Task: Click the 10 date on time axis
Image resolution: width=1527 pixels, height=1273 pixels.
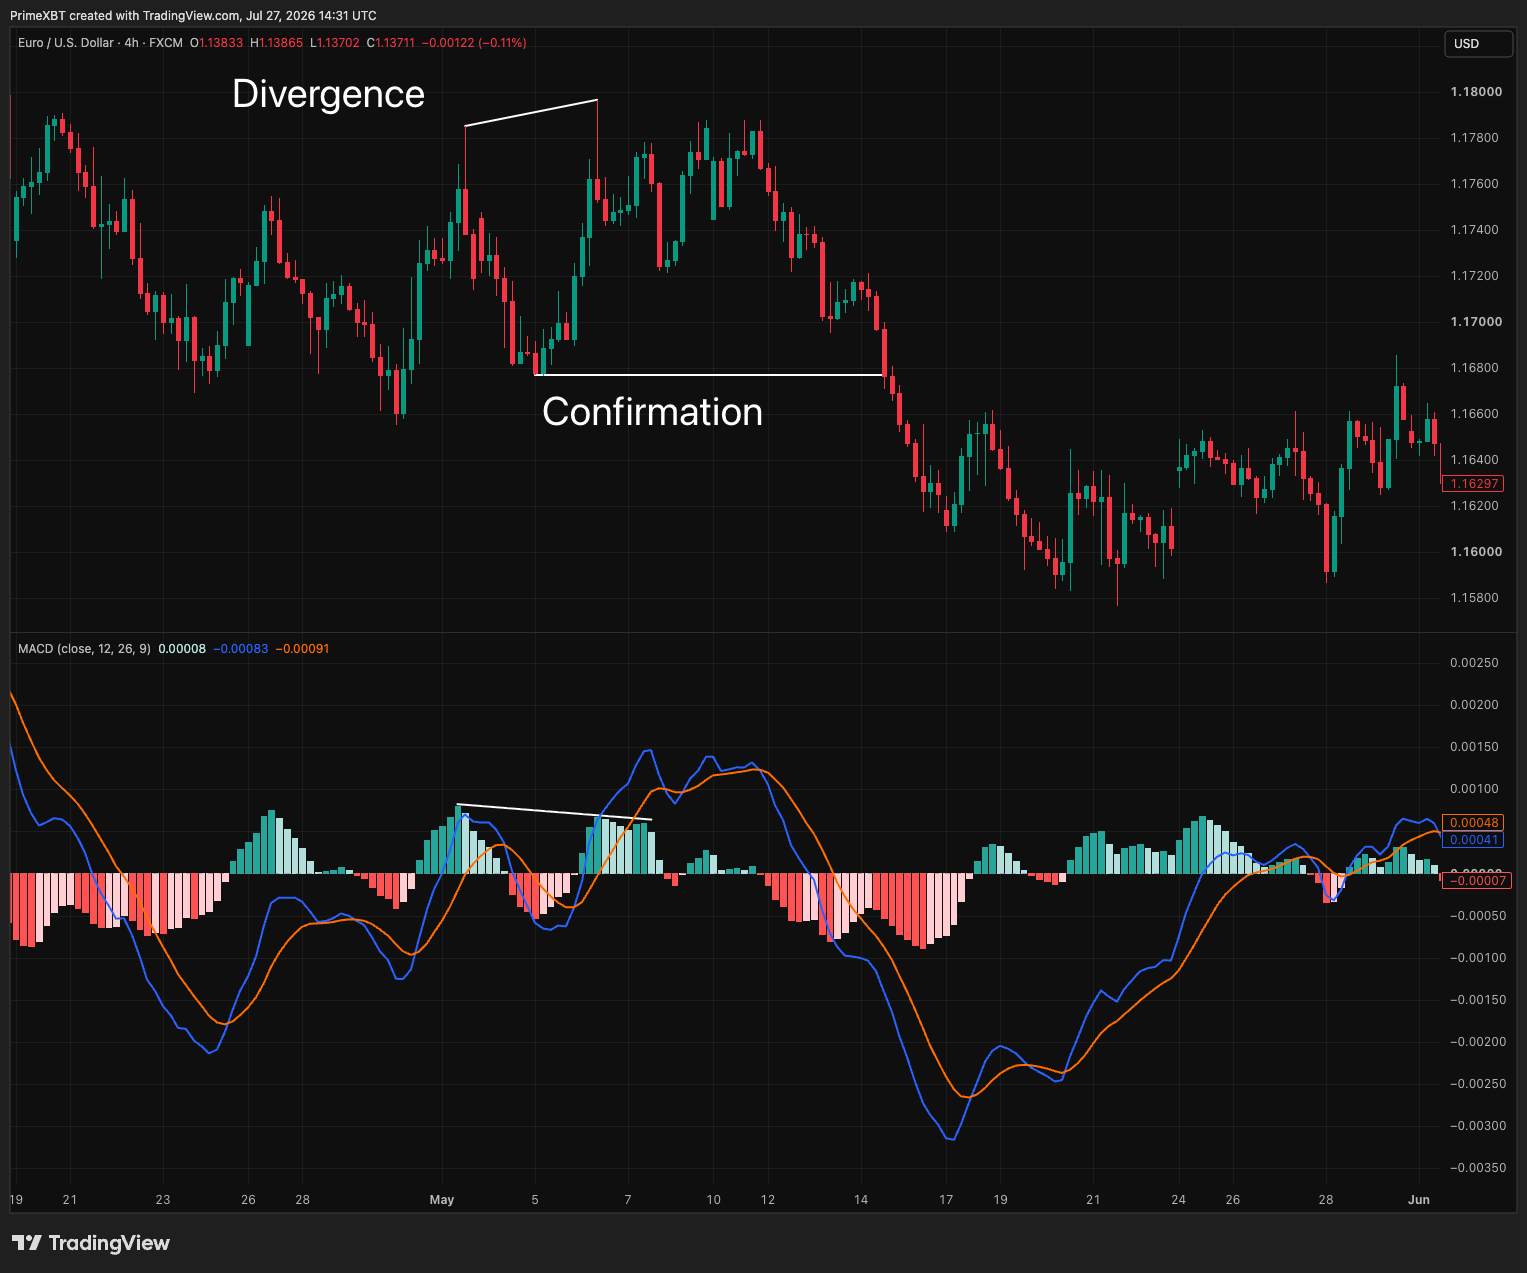Action: [x=714, y=1200]
